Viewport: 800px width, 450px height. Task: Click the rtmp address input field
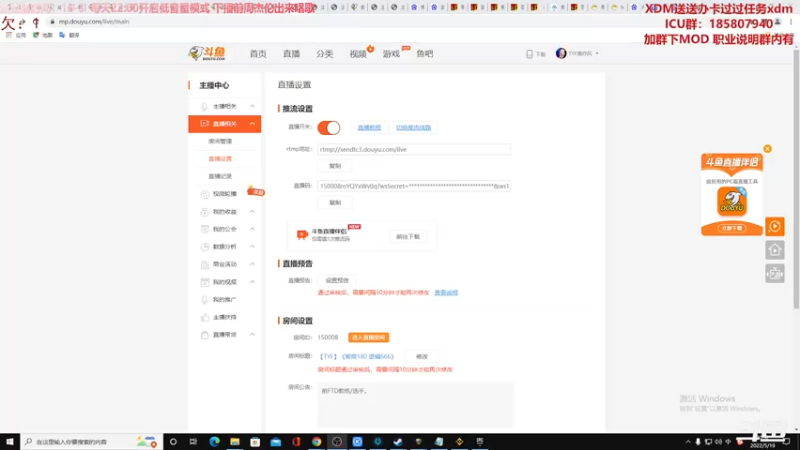(x=414, y=149)
